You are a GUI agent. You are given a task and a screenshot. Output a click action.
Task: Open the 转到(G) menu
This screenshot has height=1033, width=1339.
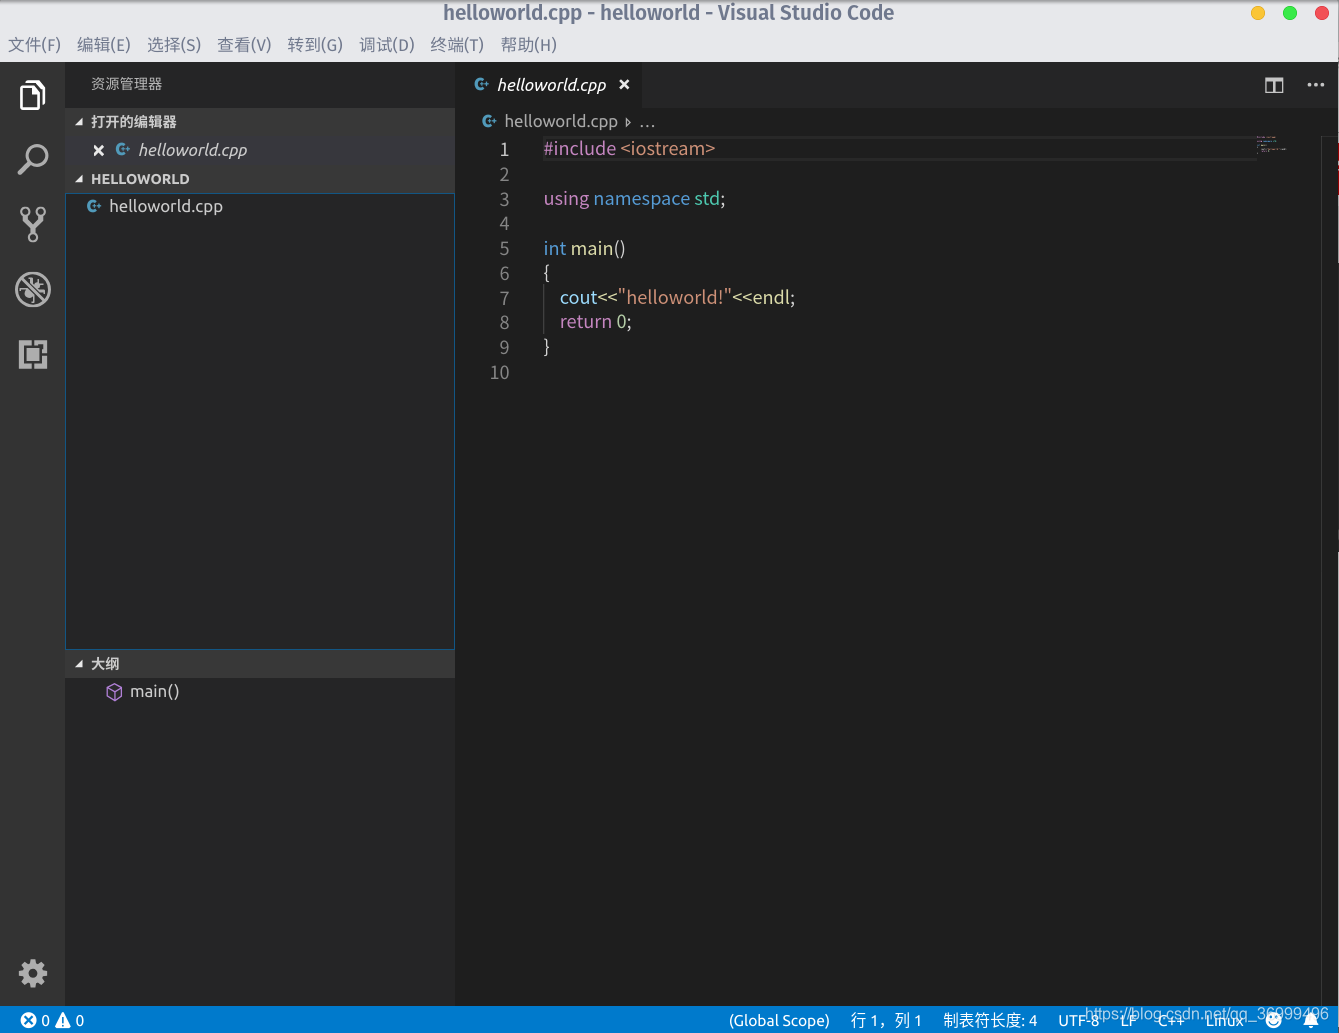pyautogui.click(x=315, y=45)
